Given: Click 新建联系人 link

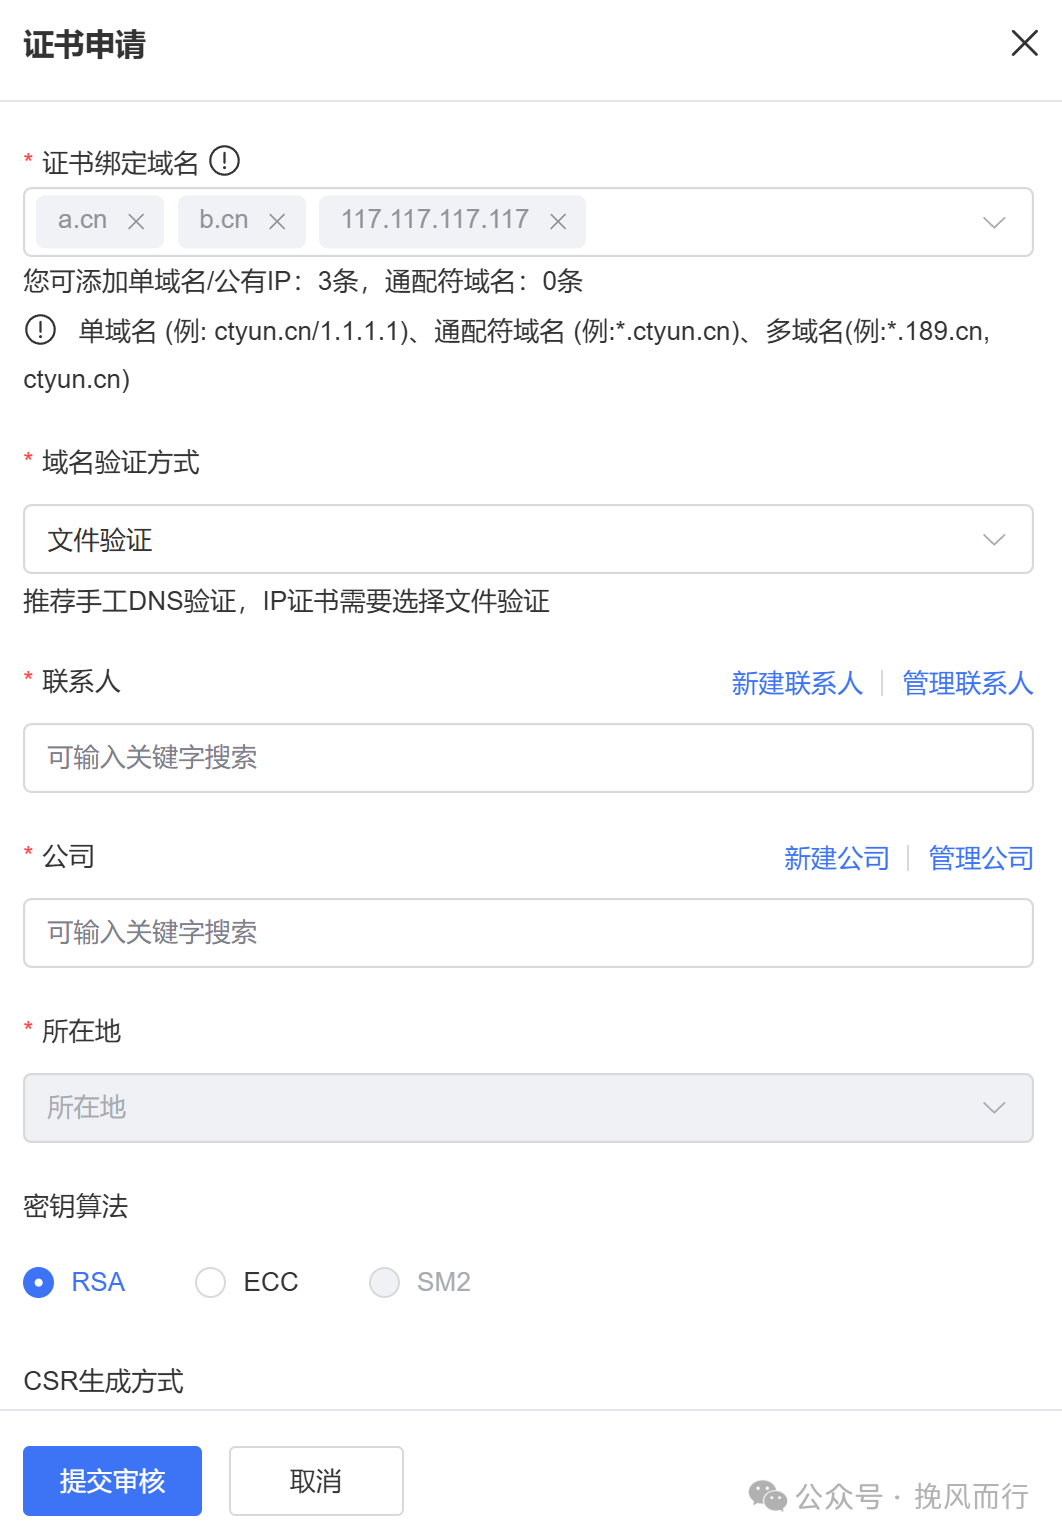Looking at the screenshot, I should coord(797,683).
